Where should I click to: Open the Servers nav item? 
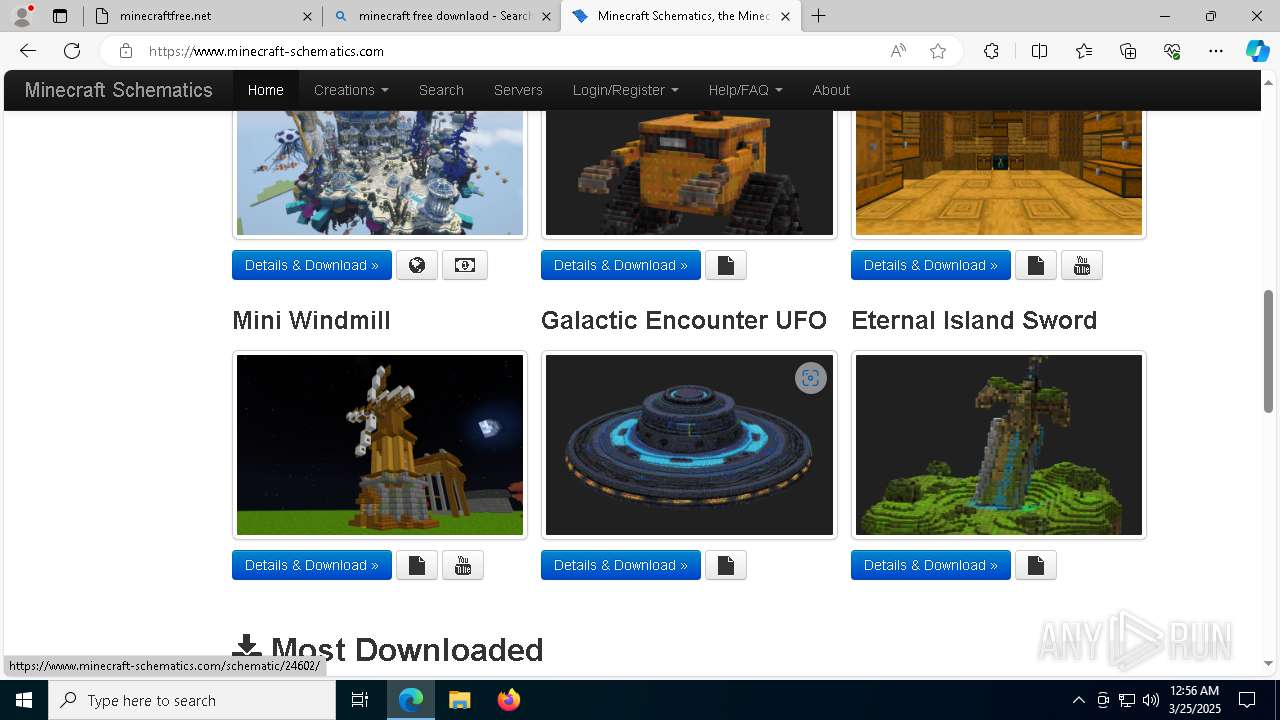click(x=518, y=90)
